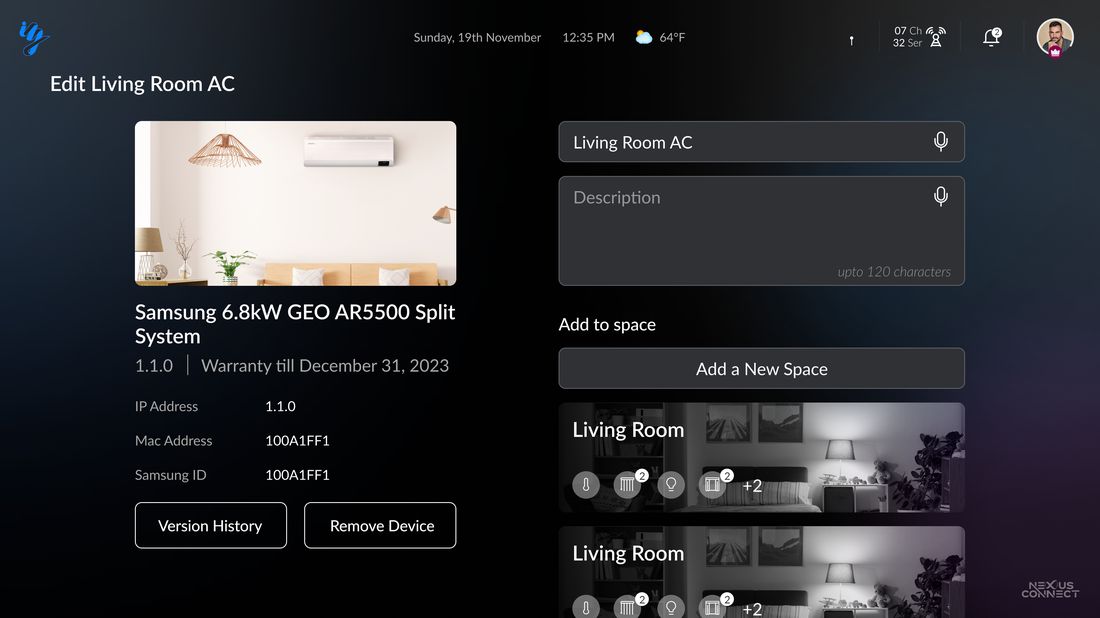Open notifications bell with badge 2
This screenshot has height=618, width=1100.
click(991, 37)
